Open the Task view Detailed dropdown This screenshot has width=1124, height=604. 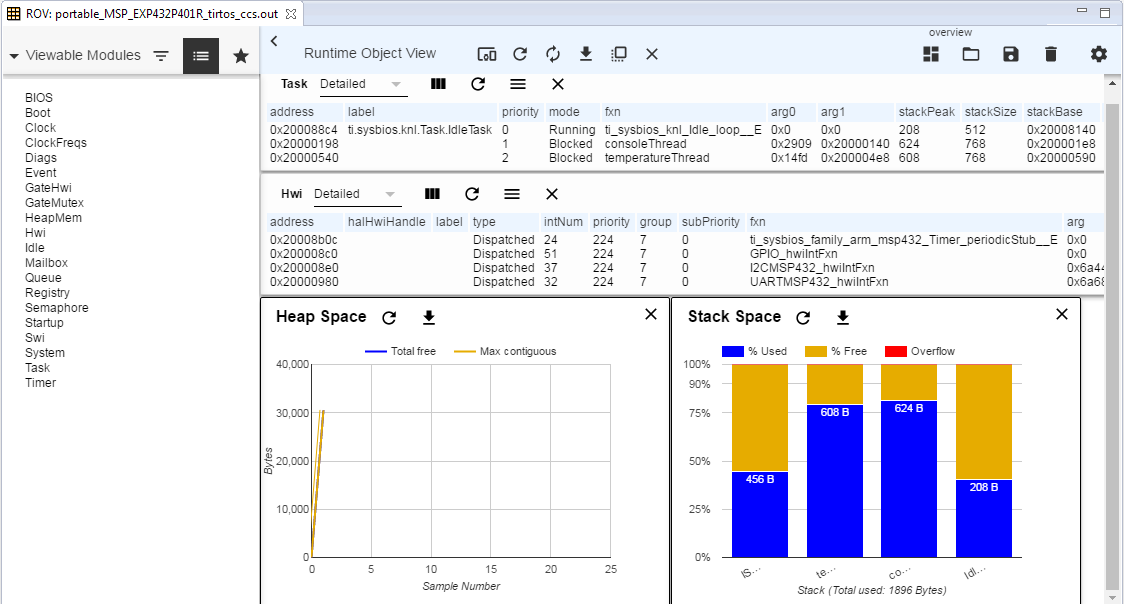pyautogui.click(x=361, y=84)
